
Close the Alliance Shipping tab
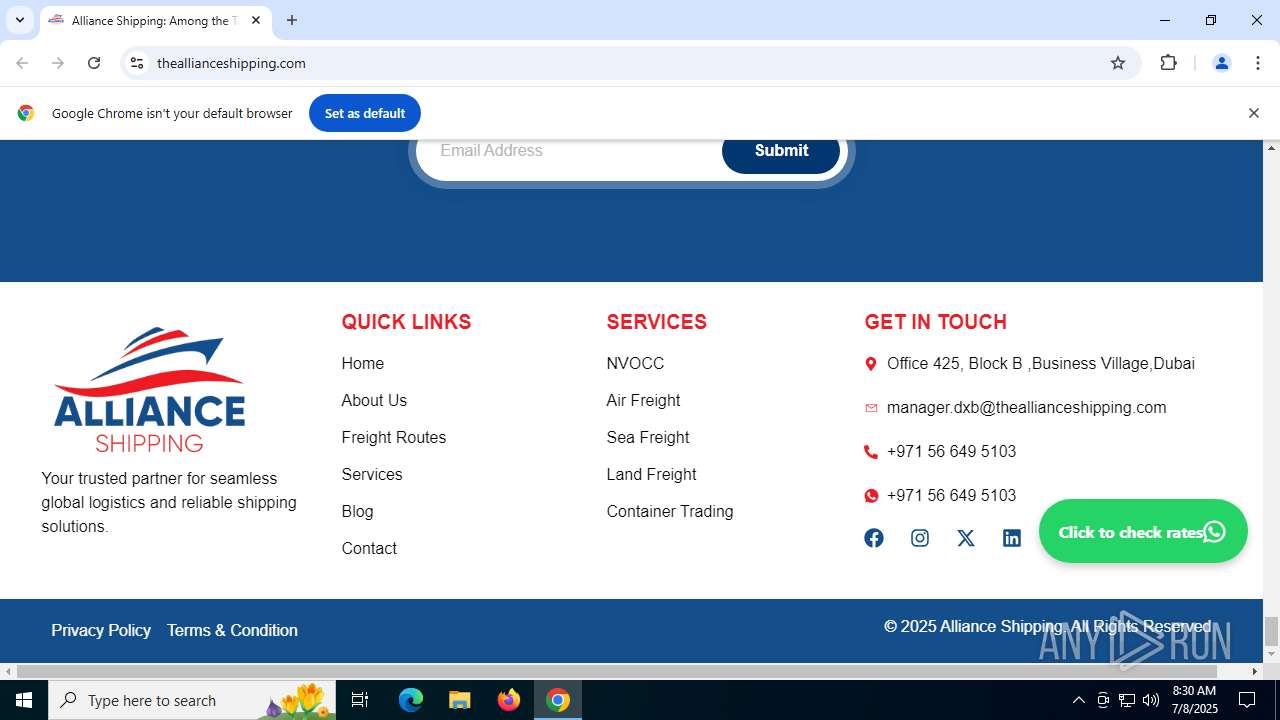256,20
